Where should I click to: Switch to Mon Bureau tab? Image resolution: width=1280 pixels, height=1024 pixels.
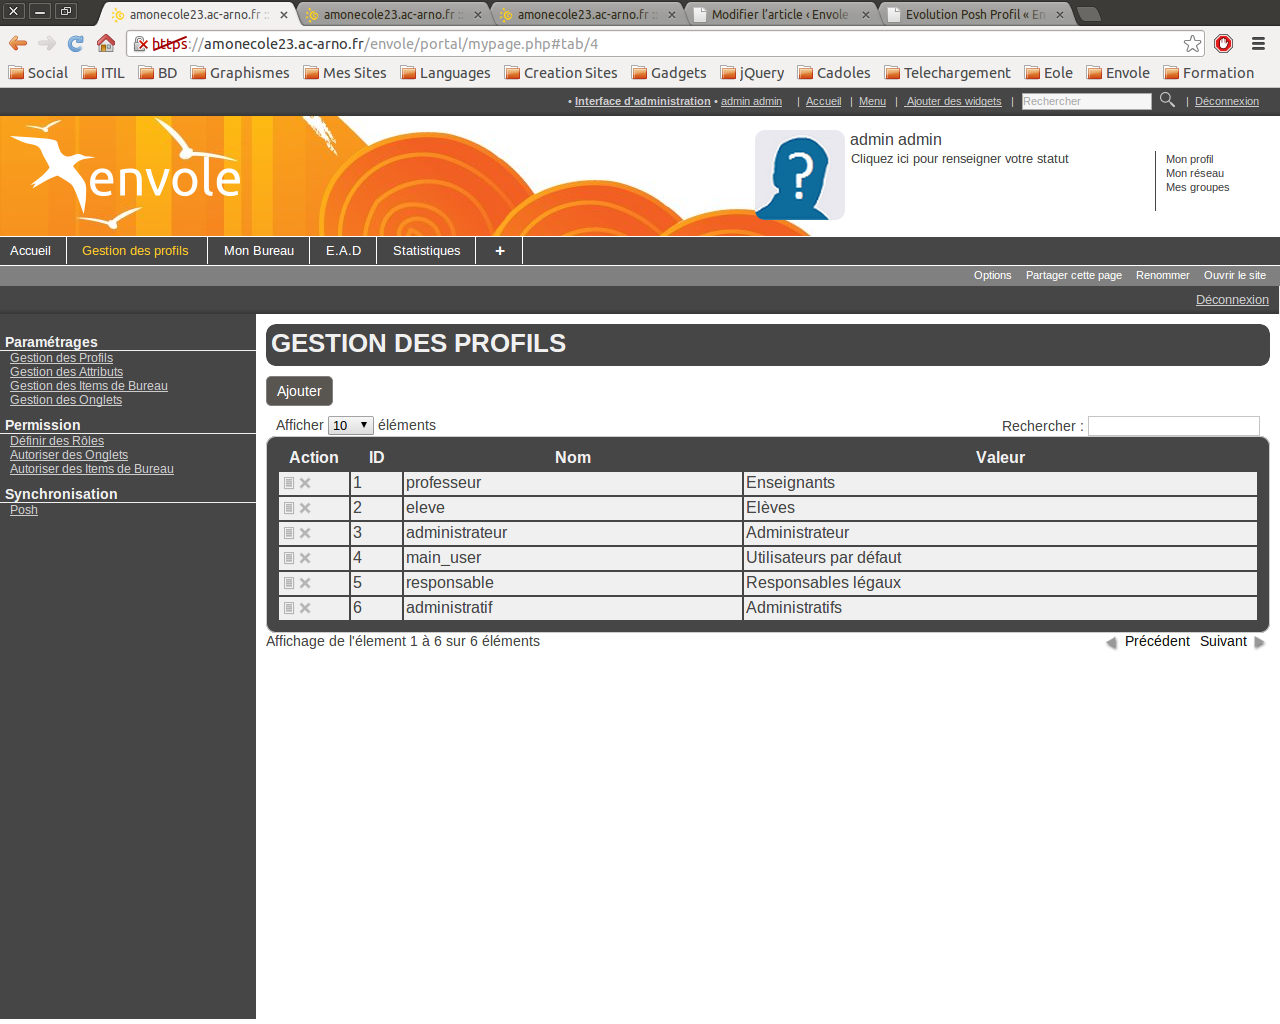259,251
